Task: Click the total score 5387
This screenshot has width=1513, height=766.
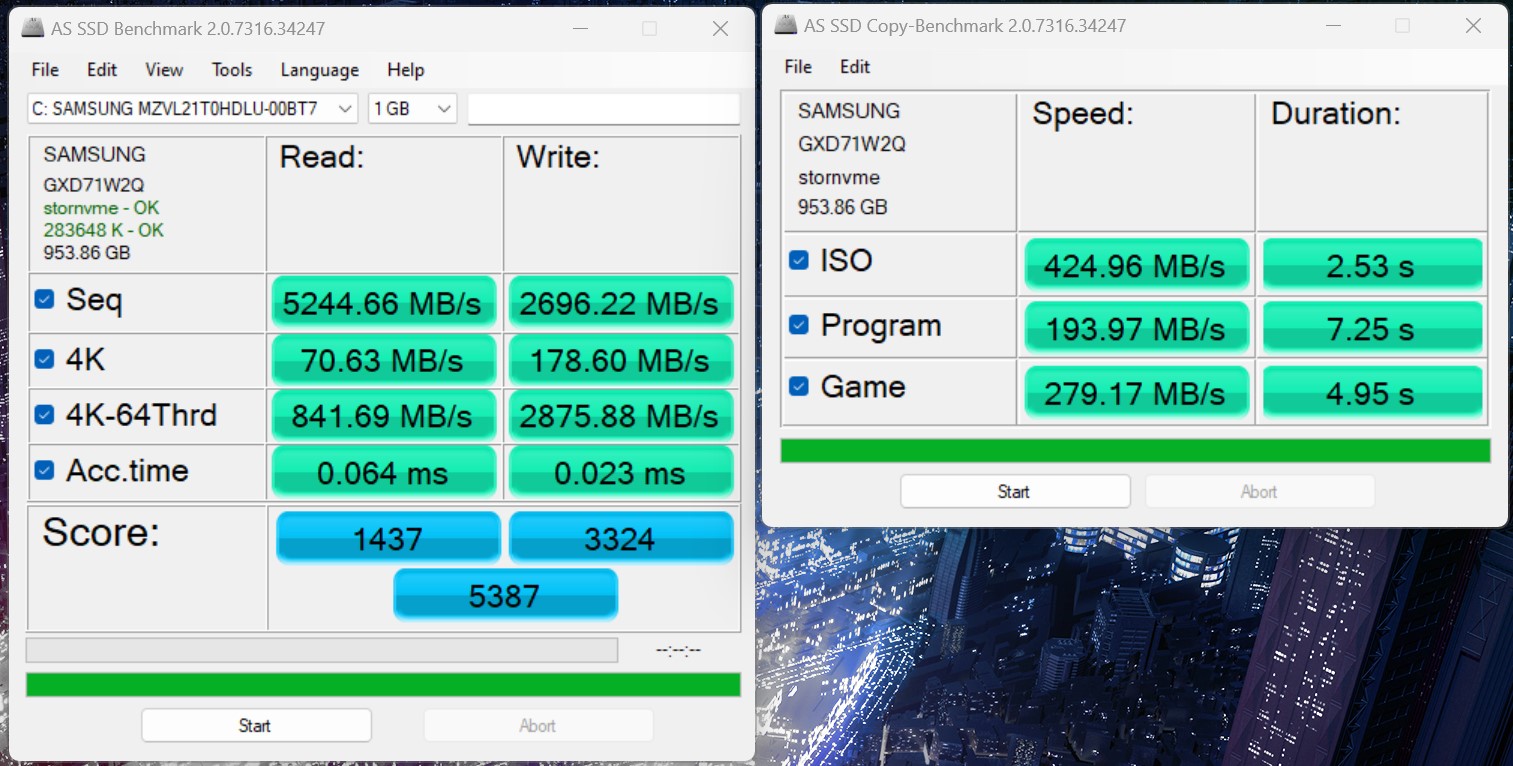Action: (505, 595)
